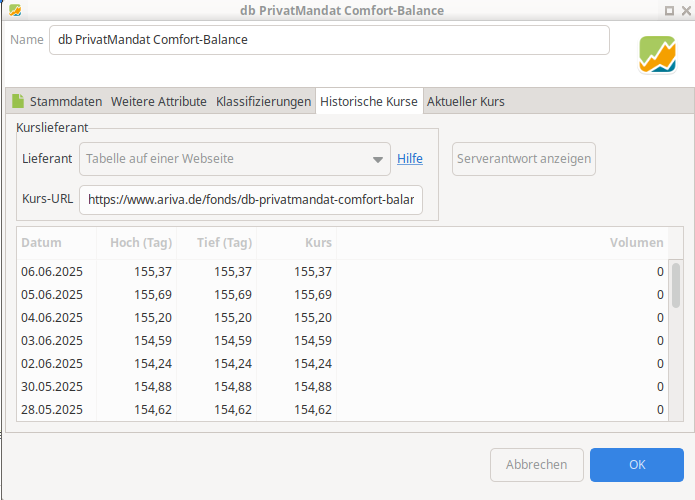This screenshot has width=695, height=500.
Task: Click Serverantwort anzeigen button
Action: (523, 159)
